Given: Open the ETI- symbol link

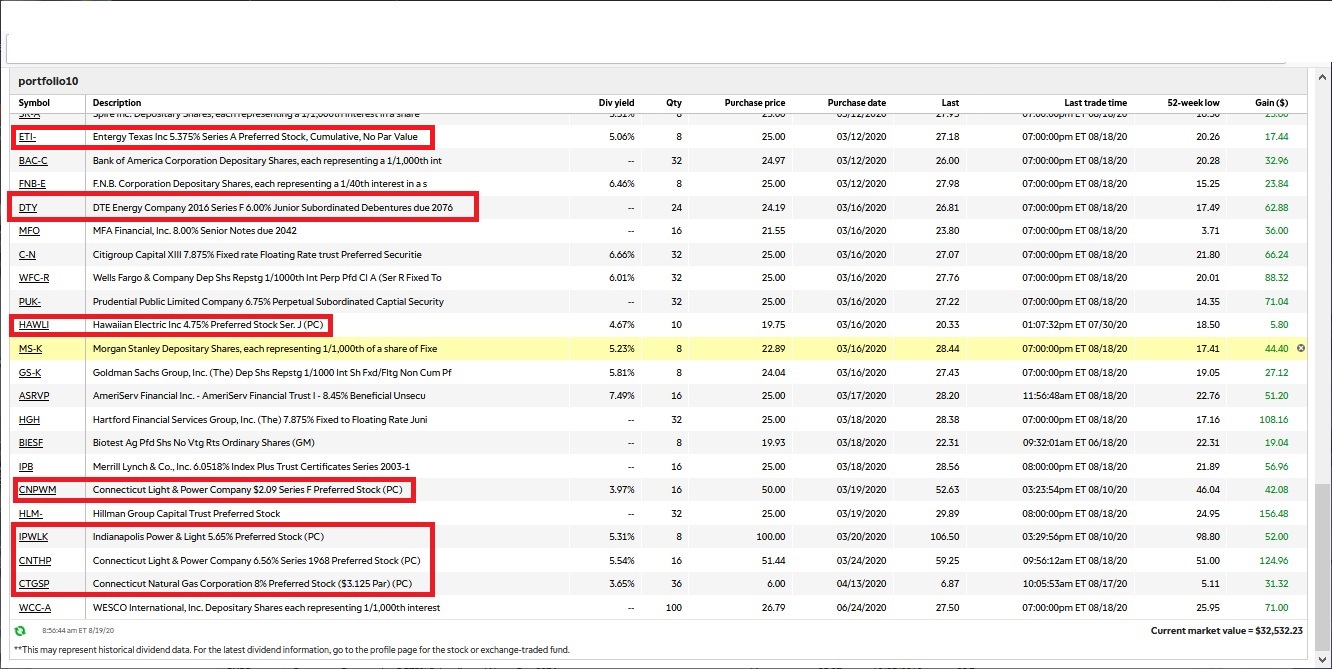Looking at the screenshot, I should pos(27,137).
